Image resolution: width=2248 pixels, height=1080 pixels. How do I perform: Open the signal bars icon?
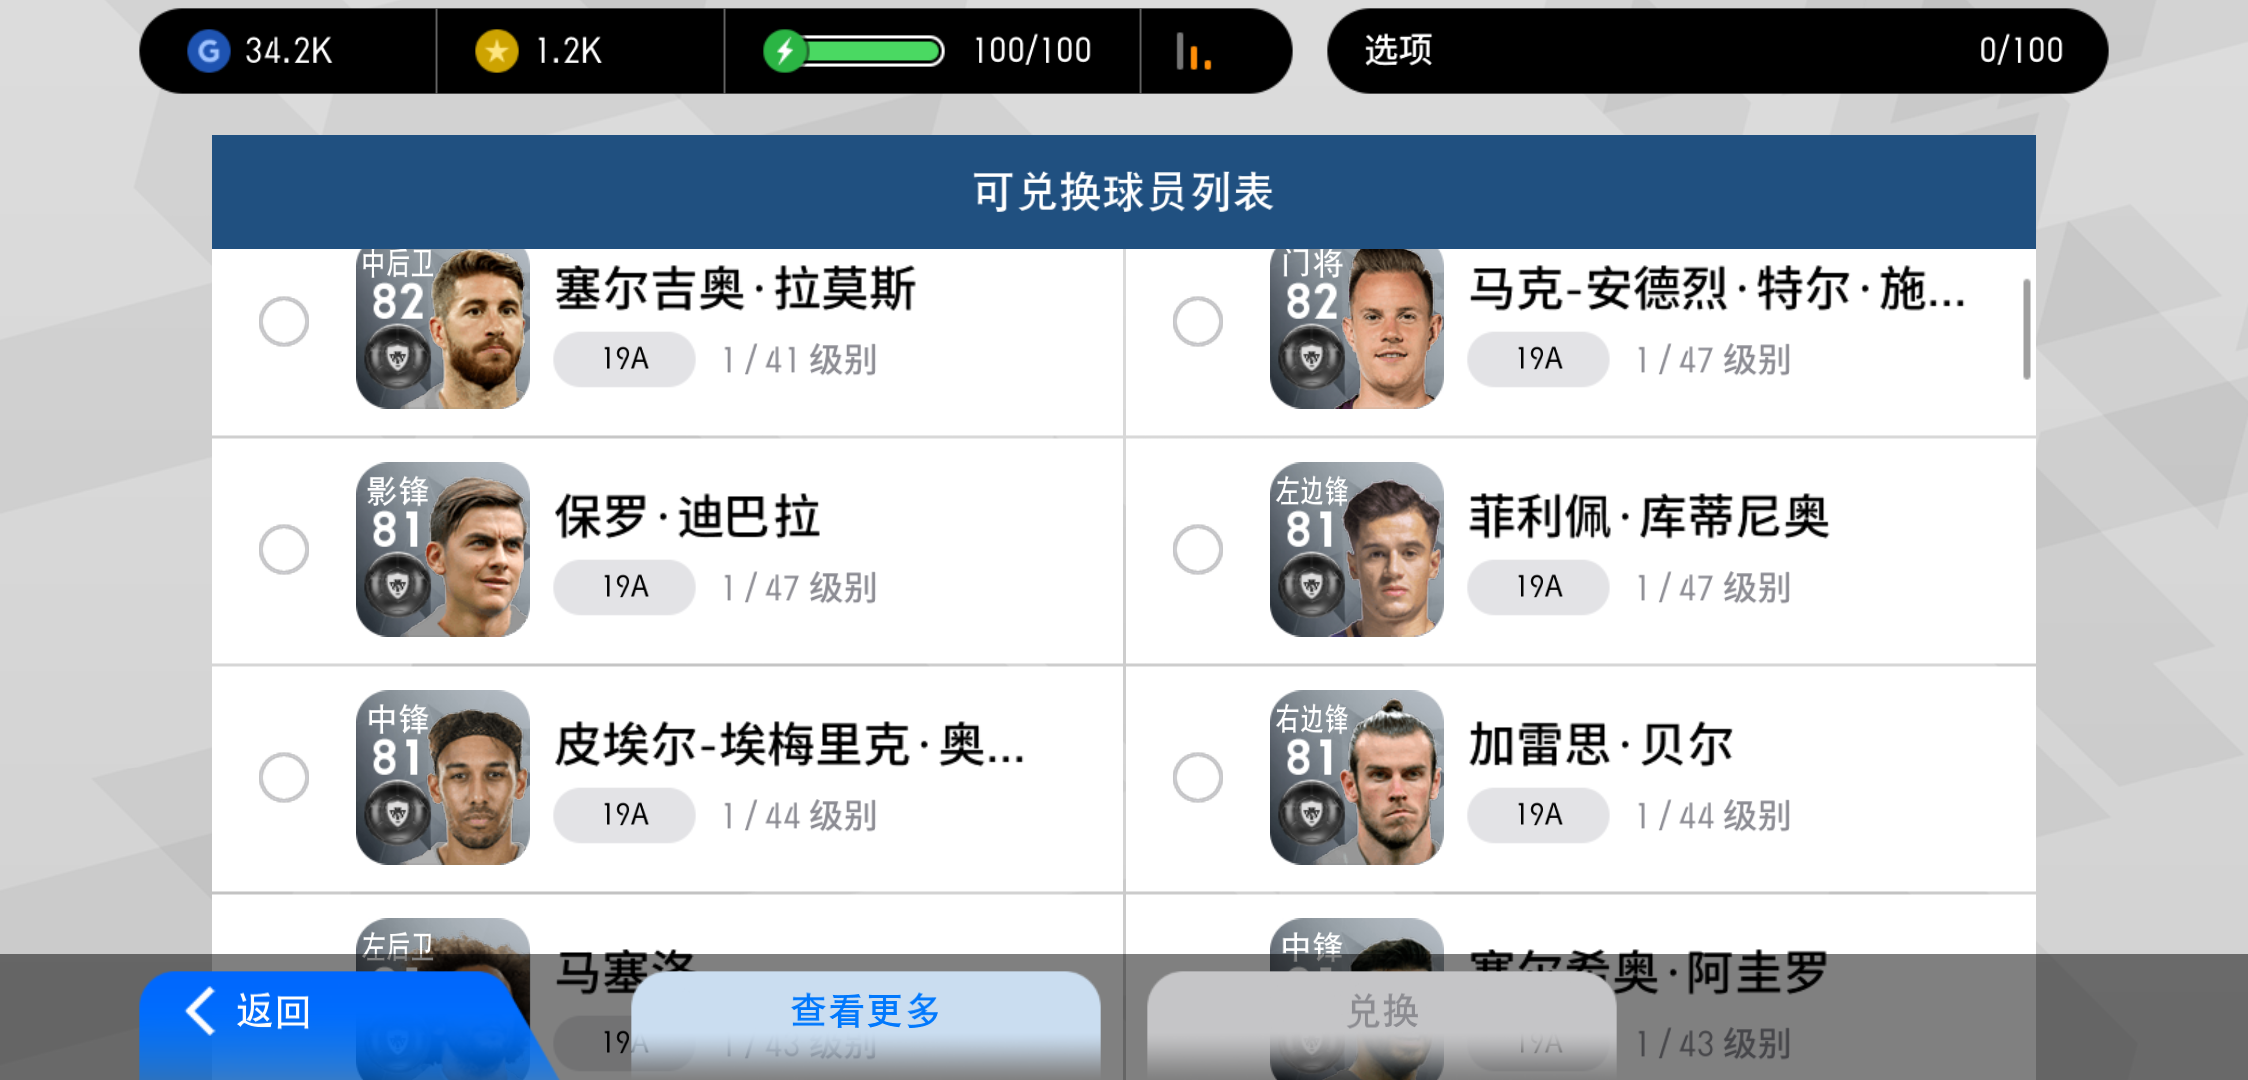tap(1193, 51)
